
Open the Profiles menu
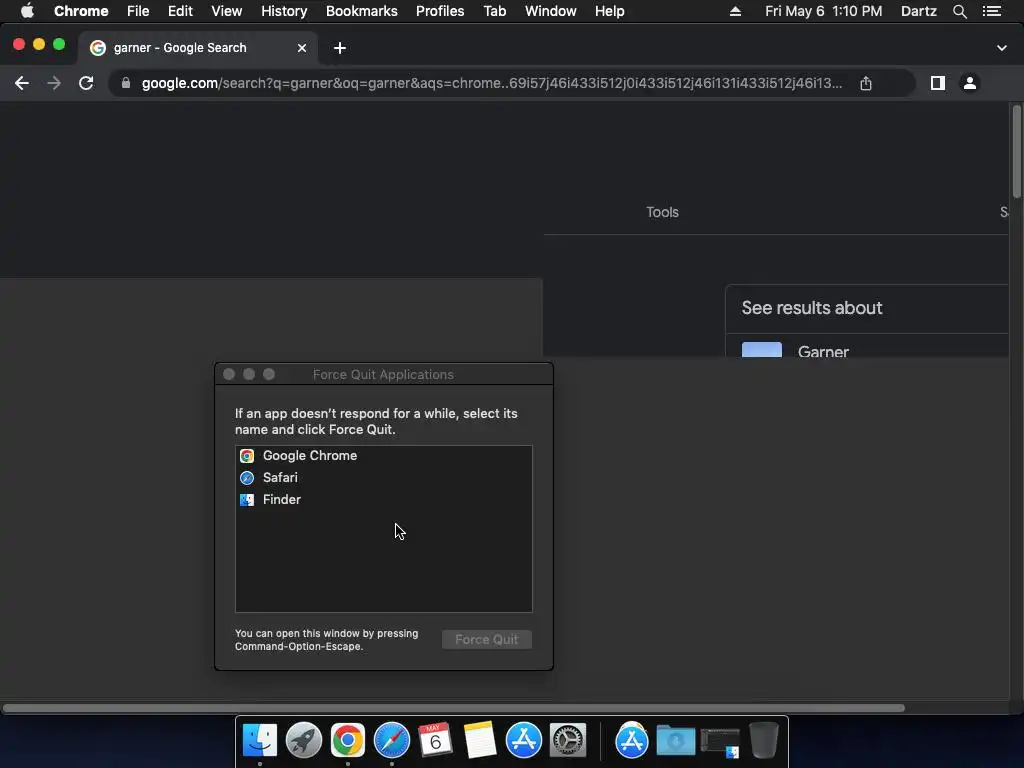pos(440,11)
